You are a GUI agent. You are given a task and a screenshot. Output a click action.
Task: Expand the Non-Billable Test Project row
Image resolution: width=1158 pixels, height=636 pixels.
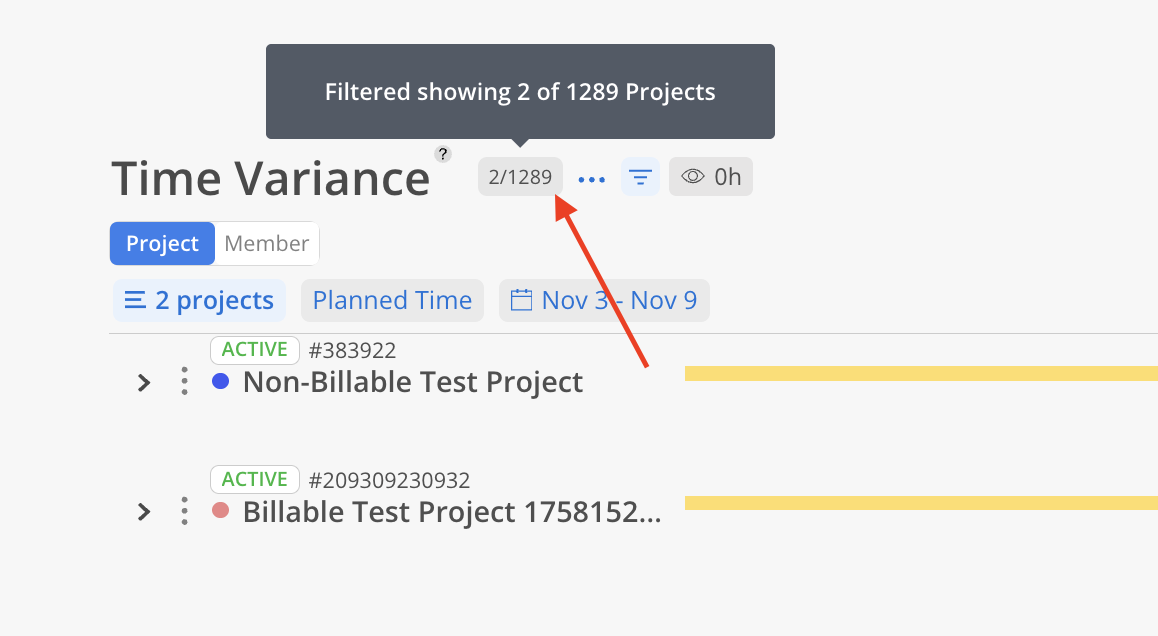pos(144,382)
